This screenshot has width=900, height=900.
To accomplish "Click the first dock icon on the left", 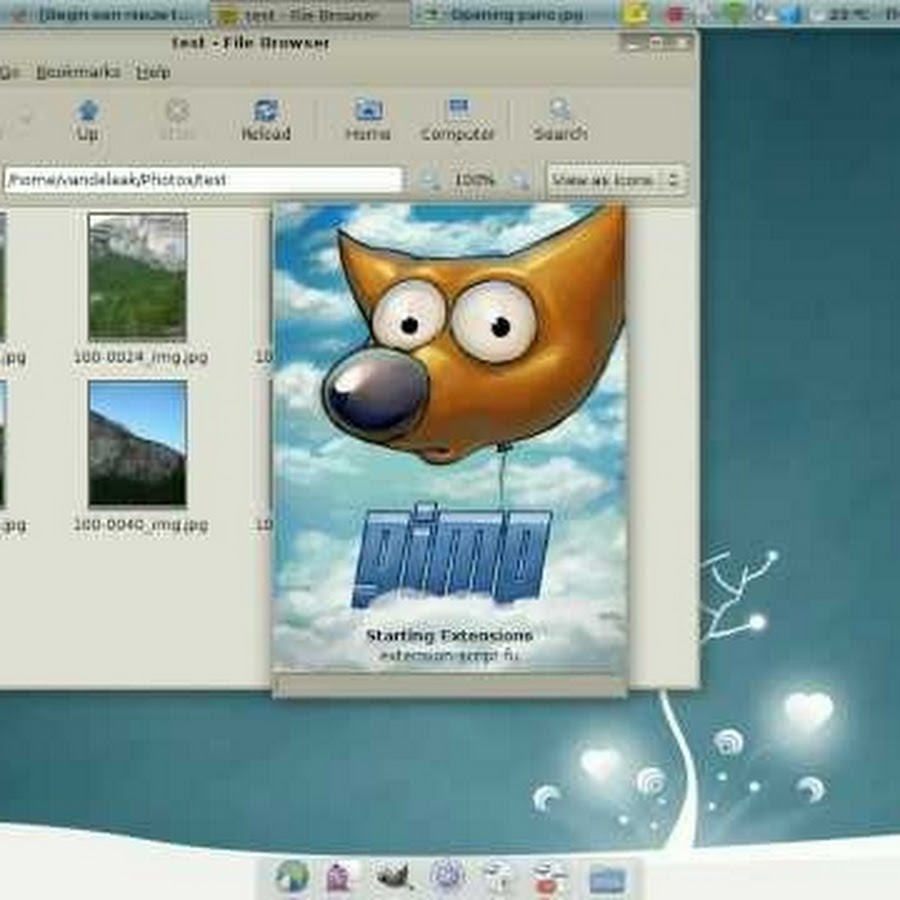I will [292, 876].
